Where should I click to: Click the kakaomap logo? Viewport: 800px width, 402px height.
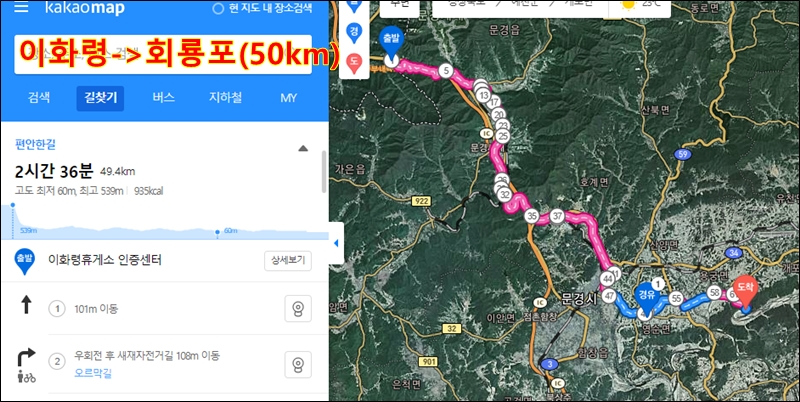click(x=85, y=8)
